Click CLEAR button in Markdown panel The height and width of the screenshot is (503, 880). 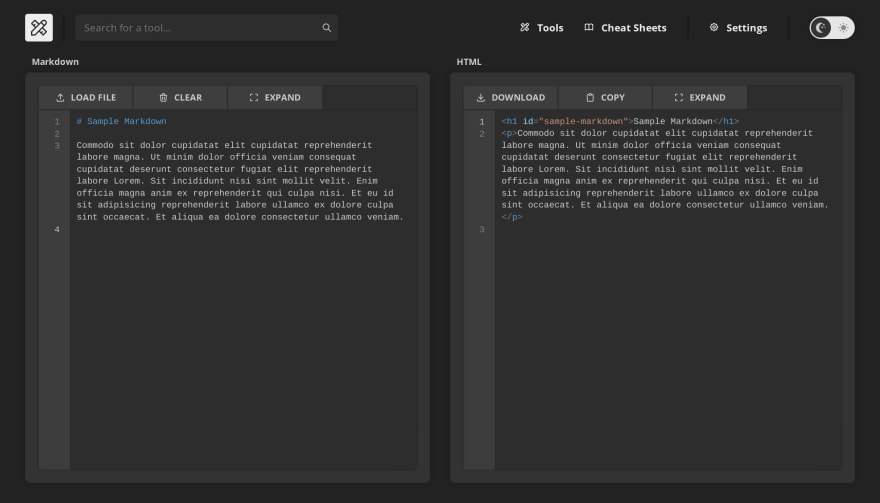180,98
